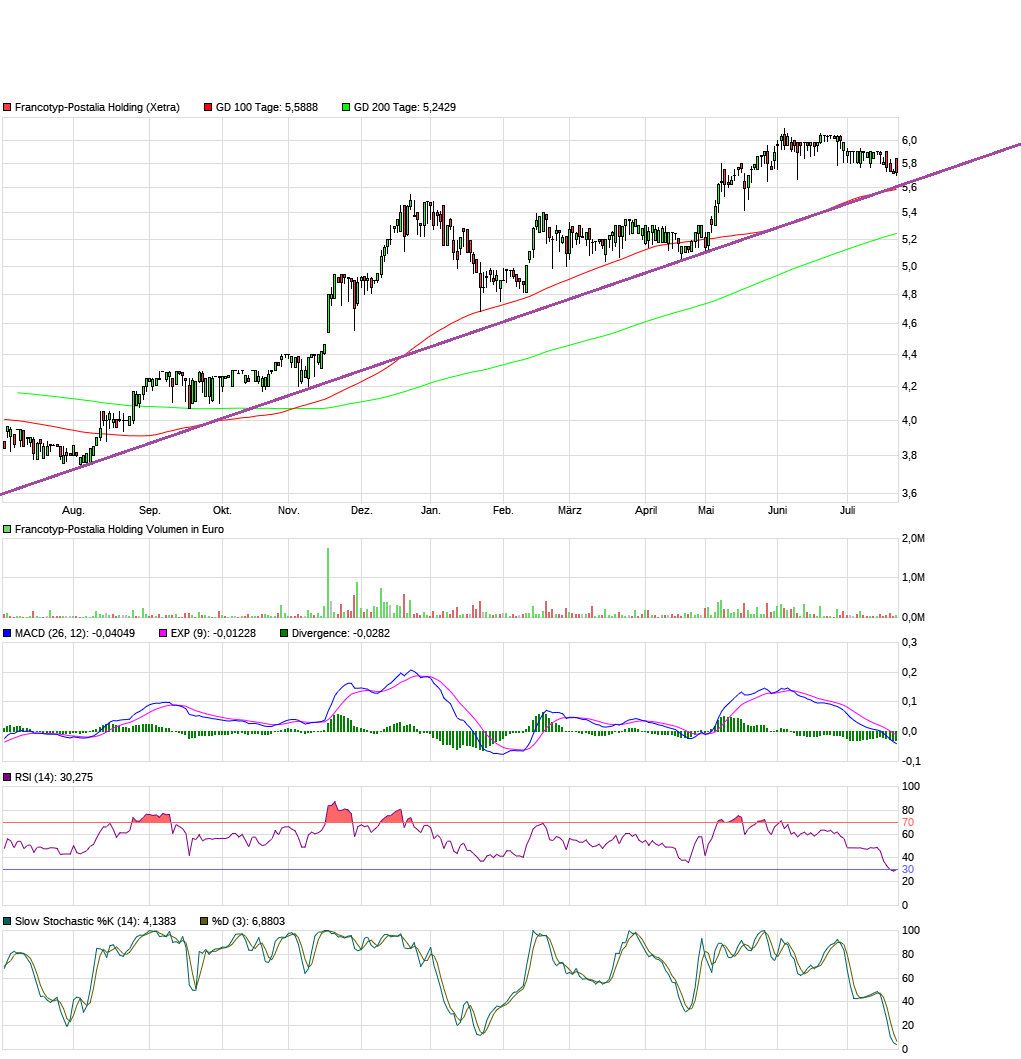This screenshot has height=1059, width=1021.
Task: Click the 'März' month label
Action: [x=569, y=511]
